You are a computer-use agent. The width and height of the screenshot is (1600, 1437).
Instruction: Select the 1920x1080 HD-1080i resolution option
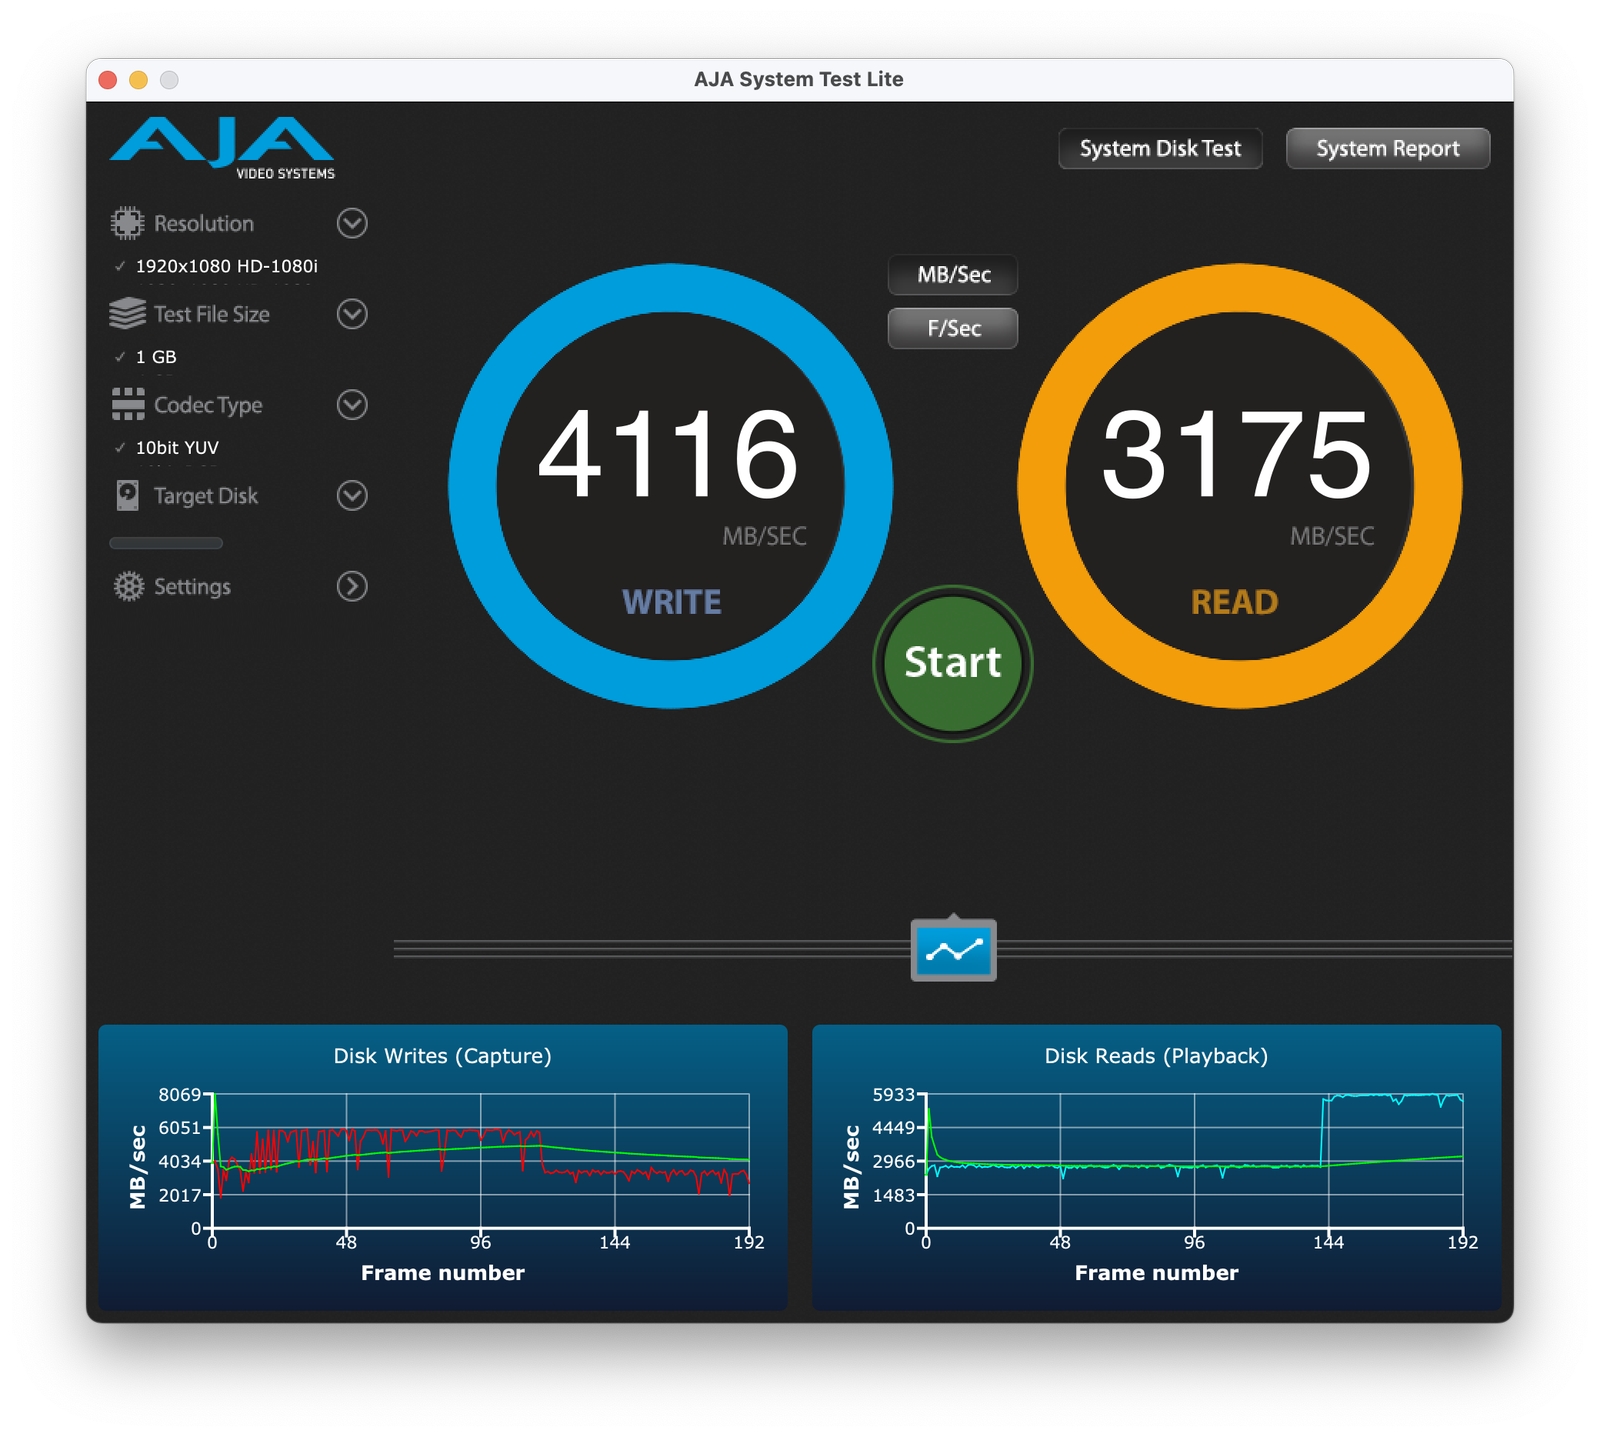(216, 266)
